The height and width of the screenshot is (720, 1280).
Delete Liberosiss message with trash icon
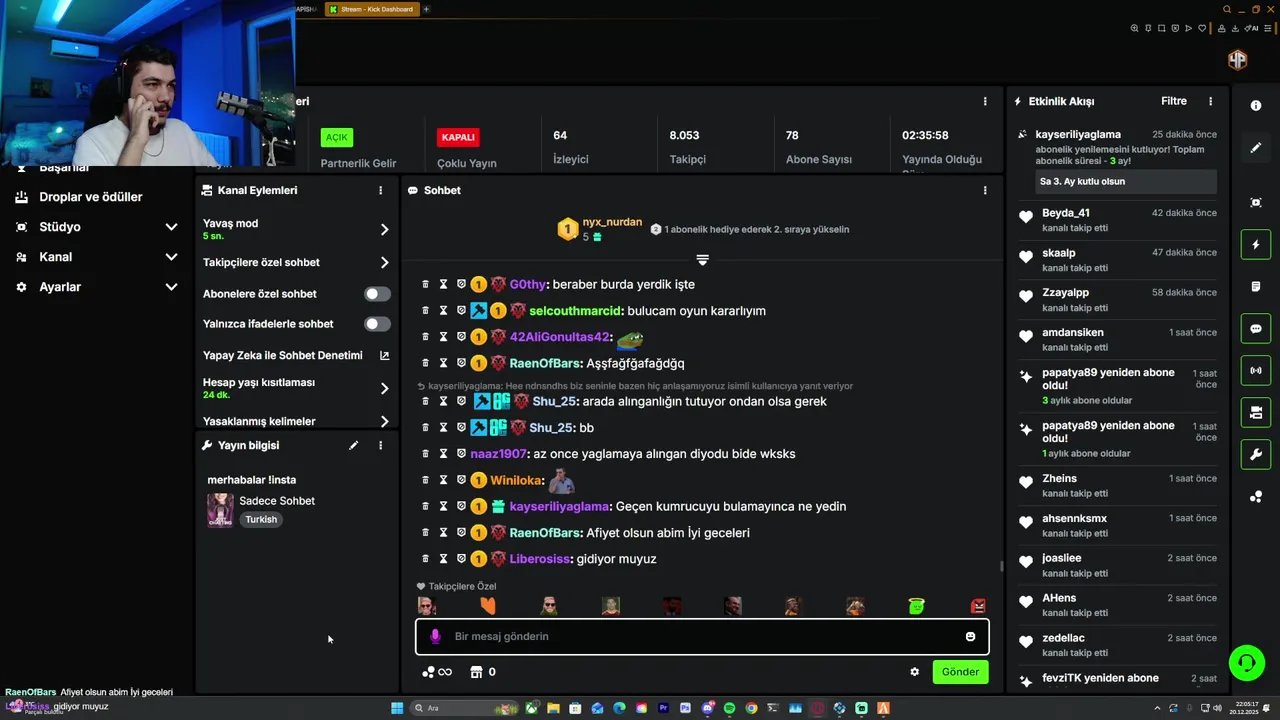coord(425,559)
